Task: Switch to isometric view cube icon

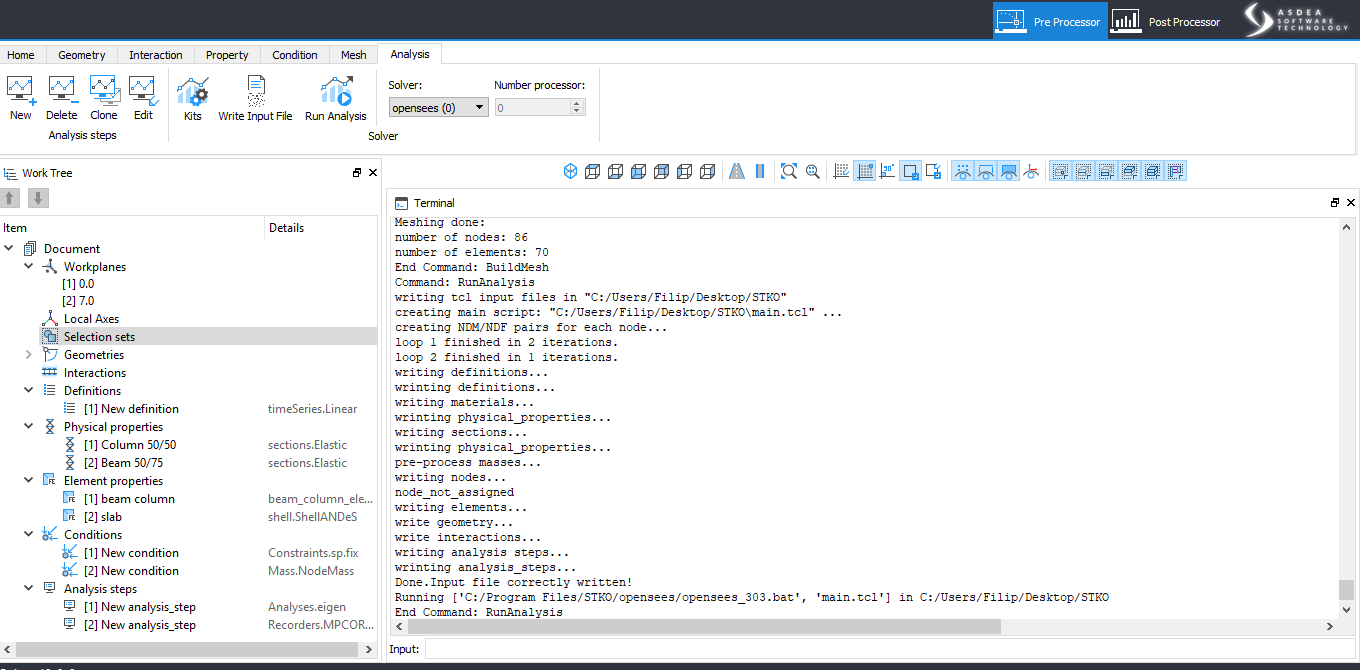Action: tap(570, 171)
